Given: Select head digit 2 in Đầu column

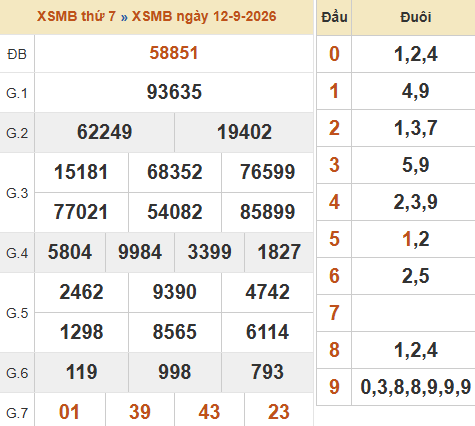Looking at the screenshot, I should coord(334,128).
